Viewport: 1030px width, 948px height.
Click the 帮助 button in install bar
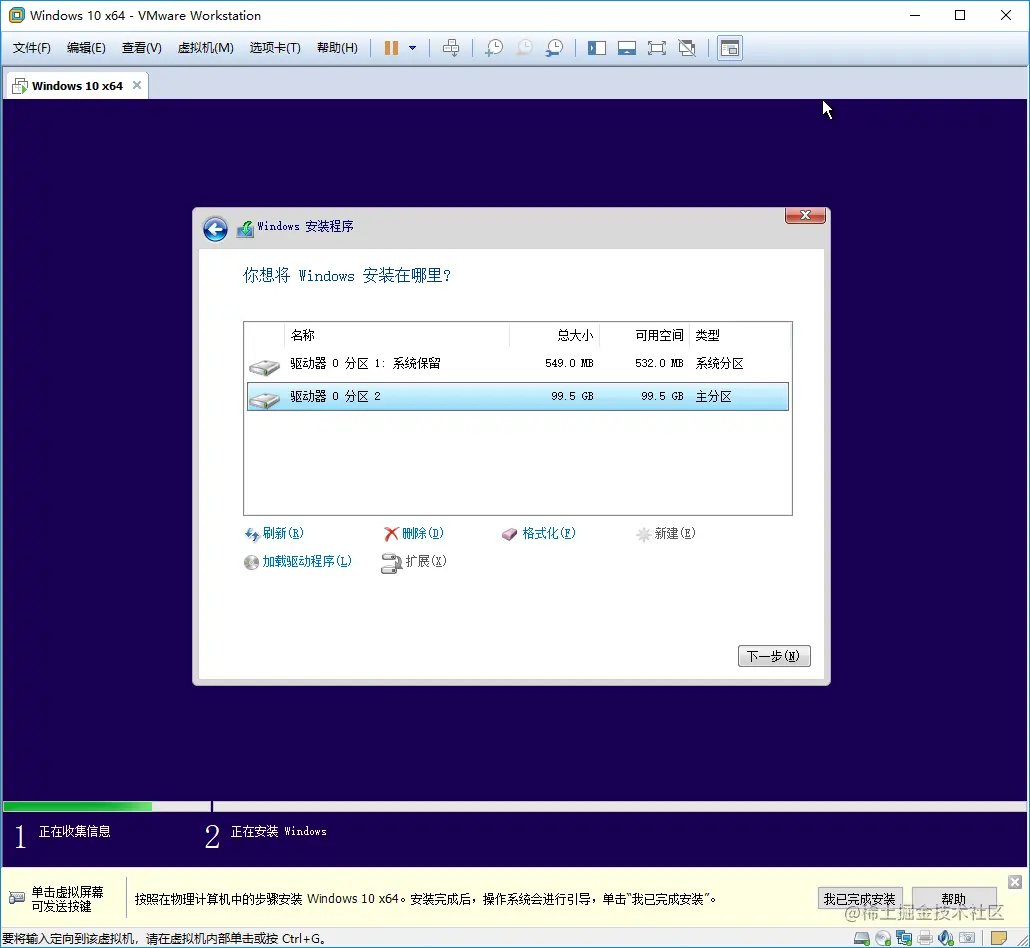(x=954, y=899)
